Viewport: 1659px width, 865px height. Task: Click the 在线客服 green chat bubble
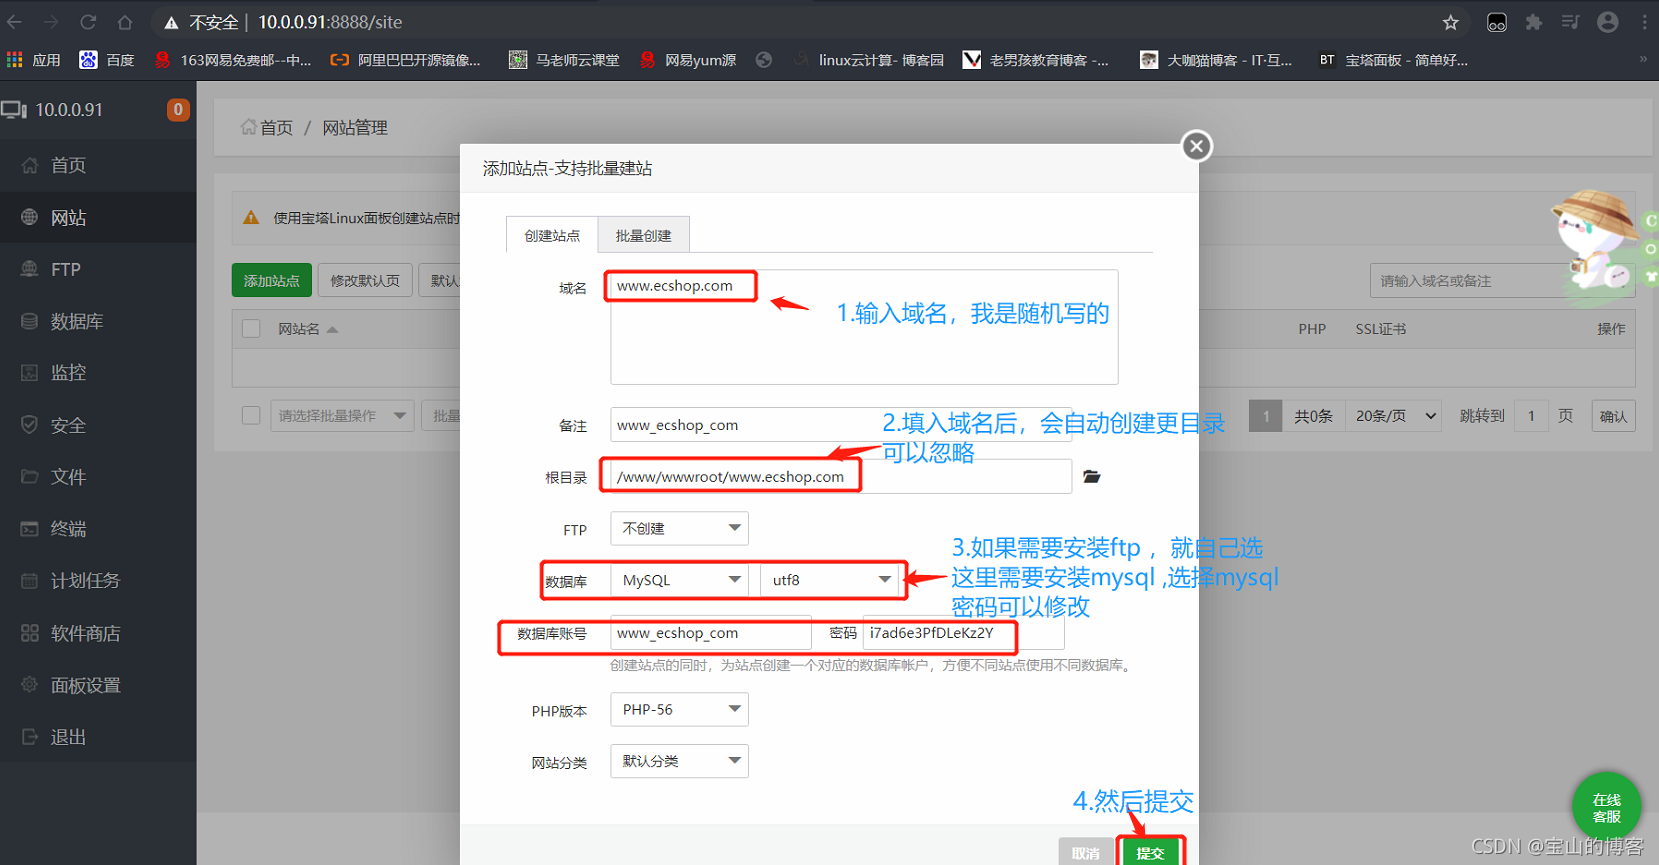1606,807
